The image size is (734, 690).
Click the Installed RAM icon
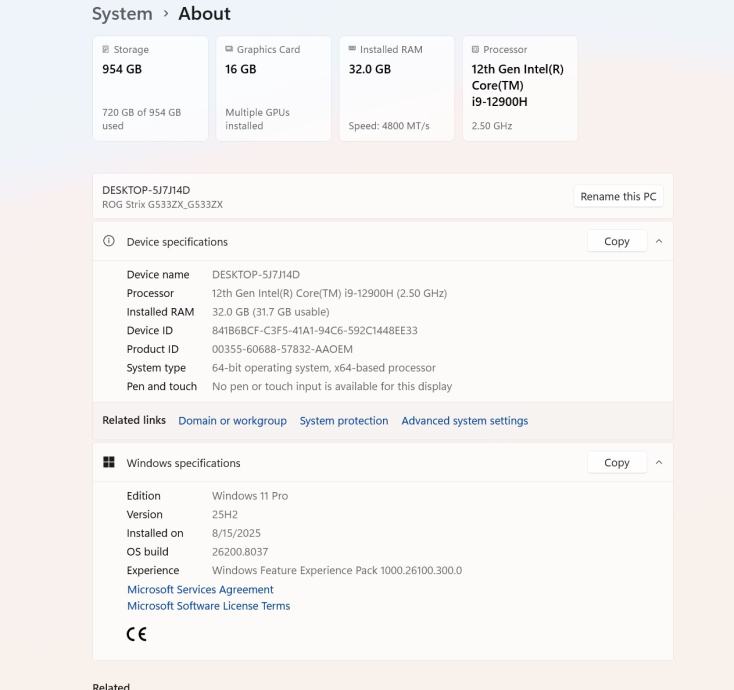click(x=352, y=50)
